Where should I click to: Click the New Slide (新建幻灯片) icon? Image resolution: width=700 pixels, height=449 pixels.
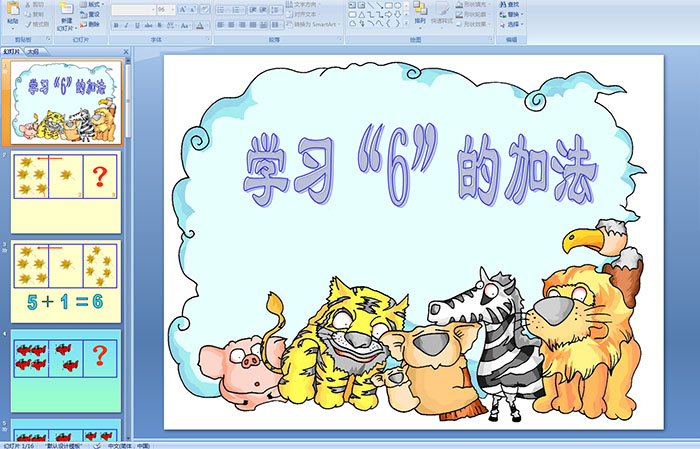click(67, 9)
